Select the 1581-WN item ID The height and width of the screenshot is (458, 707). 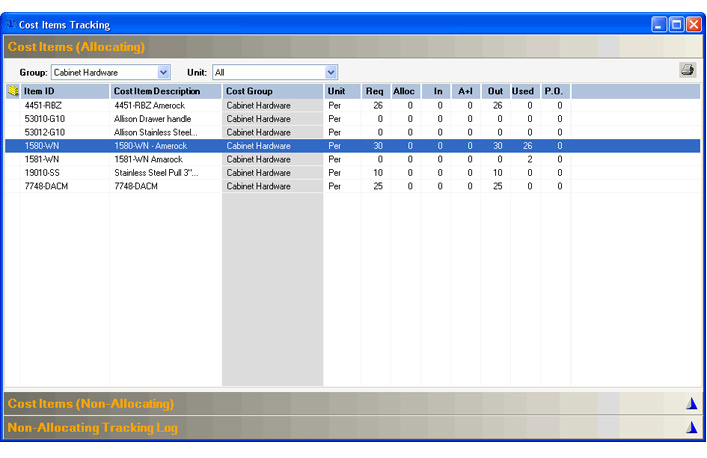41,160
